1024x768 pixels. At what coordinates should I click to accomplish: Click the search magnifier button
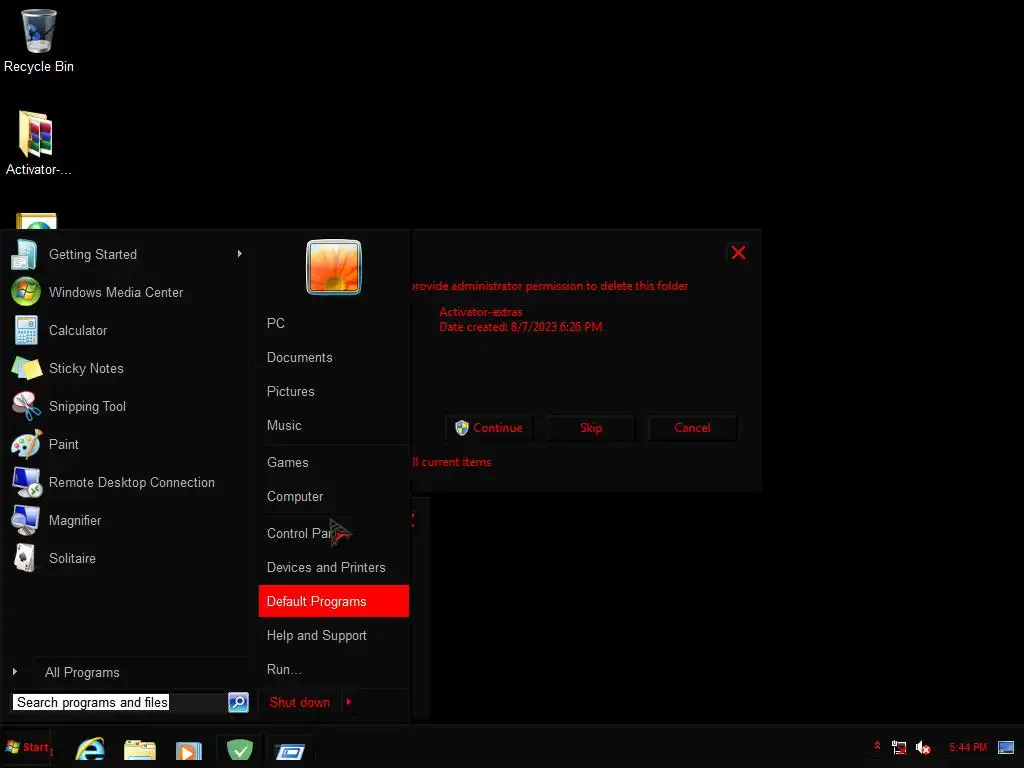coord(238,702)
